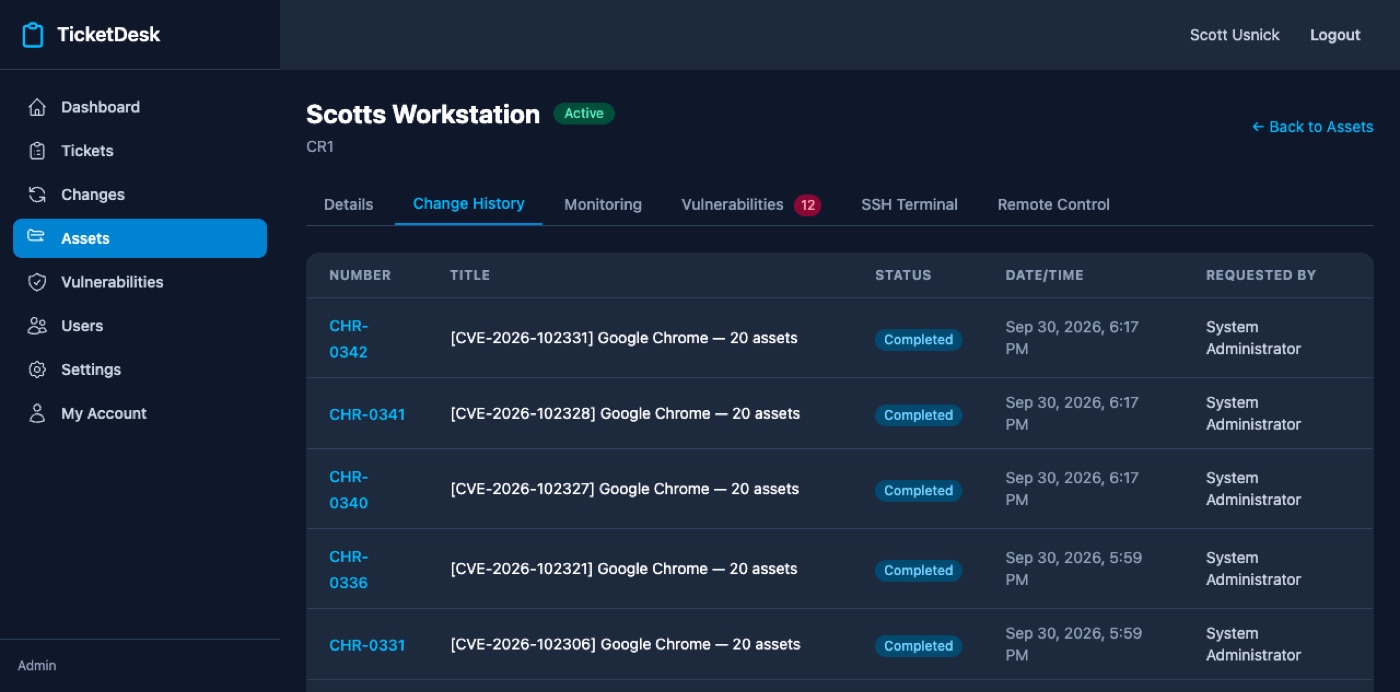Click the Settings gear icon
Image resolution: width=1400 pixels, height=692 pixels.
(x=37, y=370)
